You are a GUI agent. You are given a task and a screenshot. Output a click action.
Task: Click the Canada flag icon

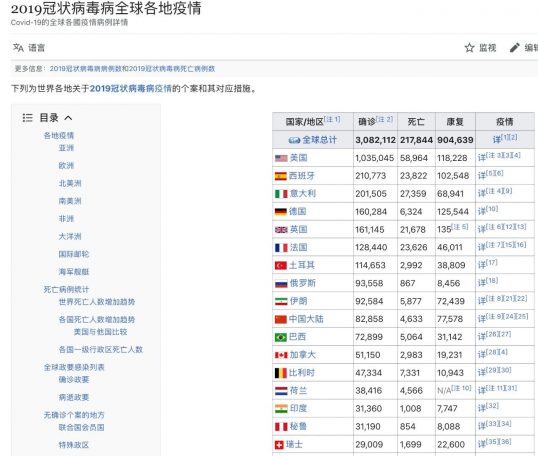281,355
